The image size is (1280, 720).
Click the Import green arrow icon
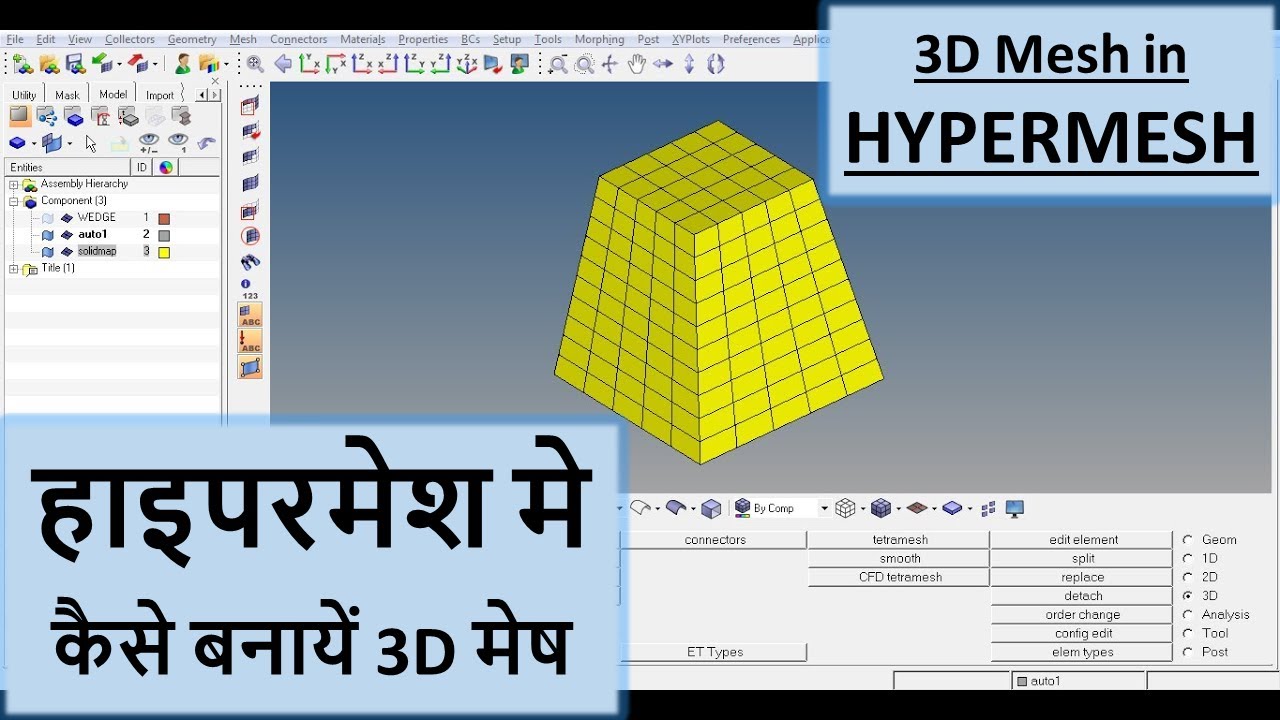click(x=101, y=64)
